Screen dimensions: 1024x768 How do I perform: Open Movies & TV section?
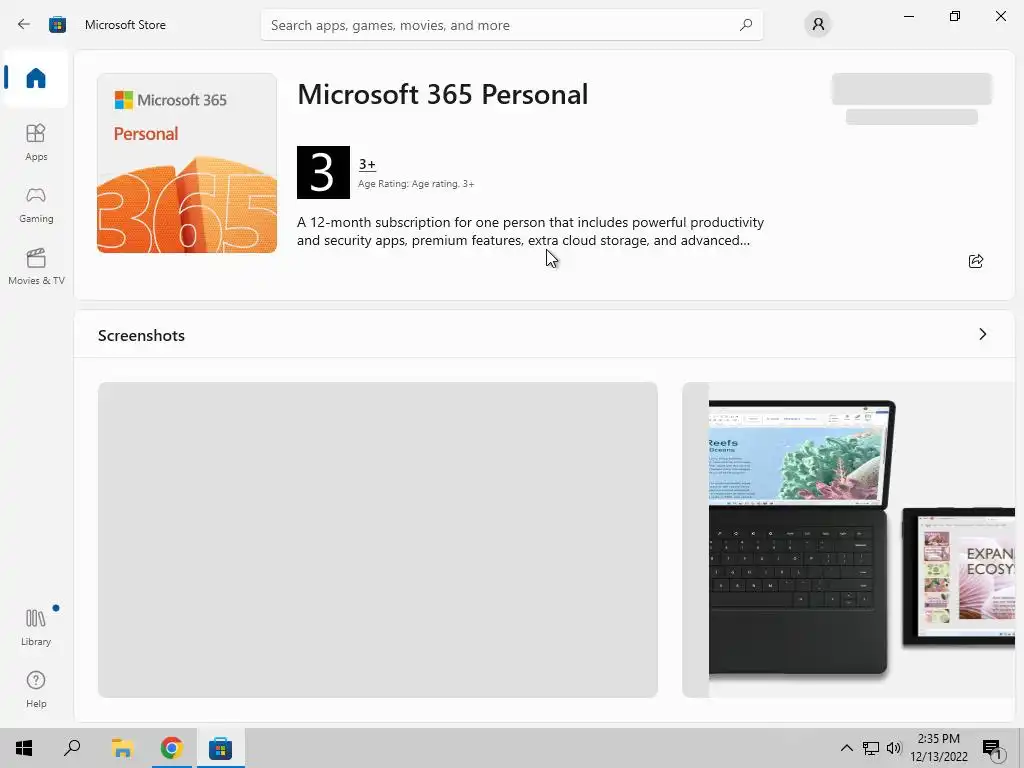pyautogui.click(x=36, y=266)
